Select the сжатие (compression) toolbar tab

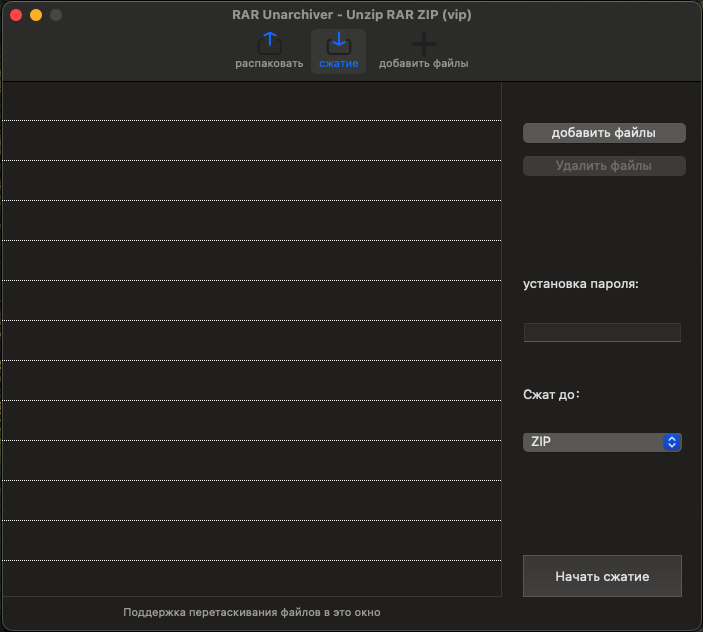tap(338, 51)
